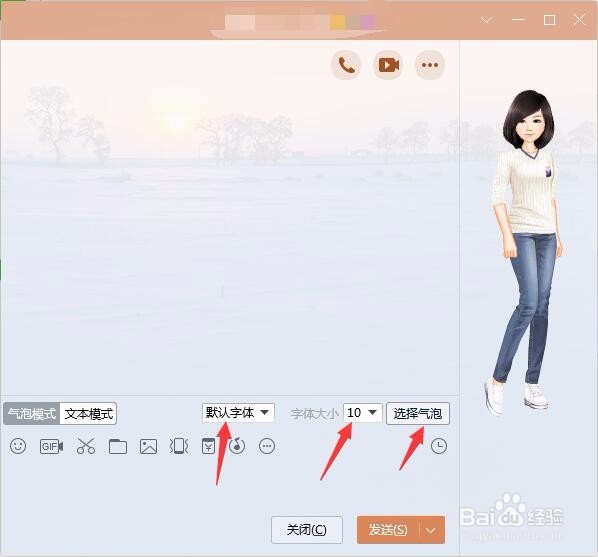Open the red packet yuan icon

(x=208, y=446)
